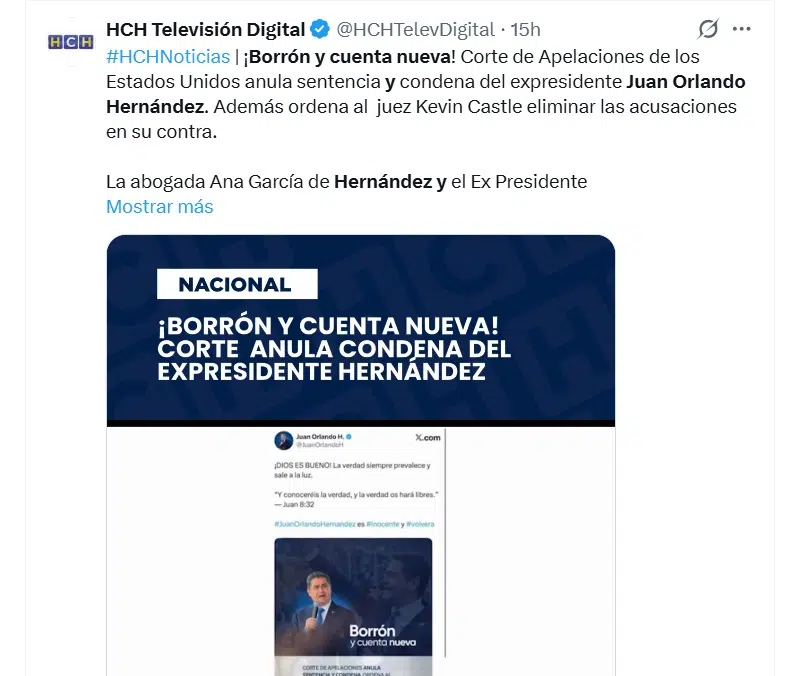Screen dimensions: 786x676
Task: Open the HCH Televisión Digital profile name
Action: coord(206,30)
